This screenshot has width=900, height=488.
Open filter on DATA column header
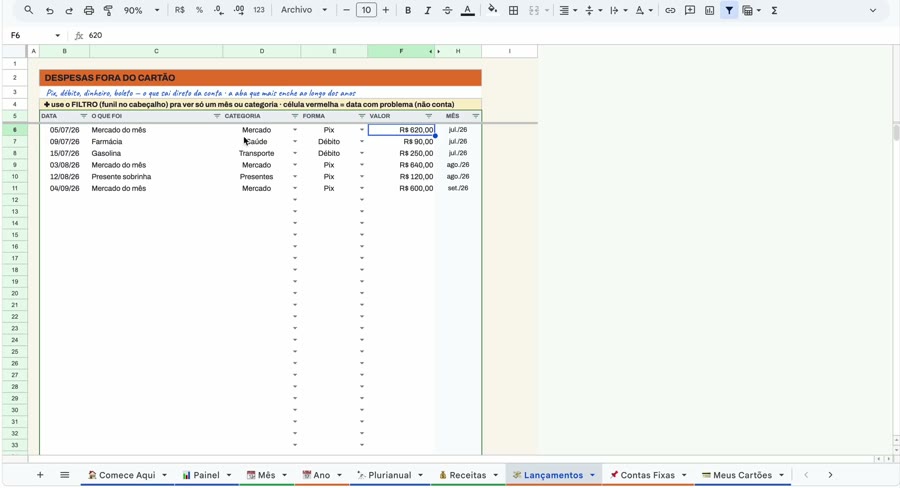(83, 116)
